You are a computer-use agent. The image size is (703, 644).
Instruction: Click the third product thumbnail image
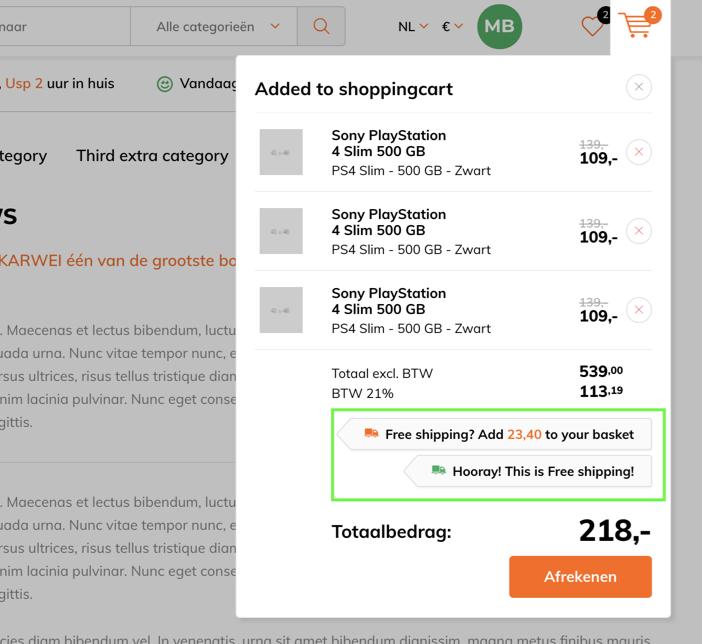point(281,310)
